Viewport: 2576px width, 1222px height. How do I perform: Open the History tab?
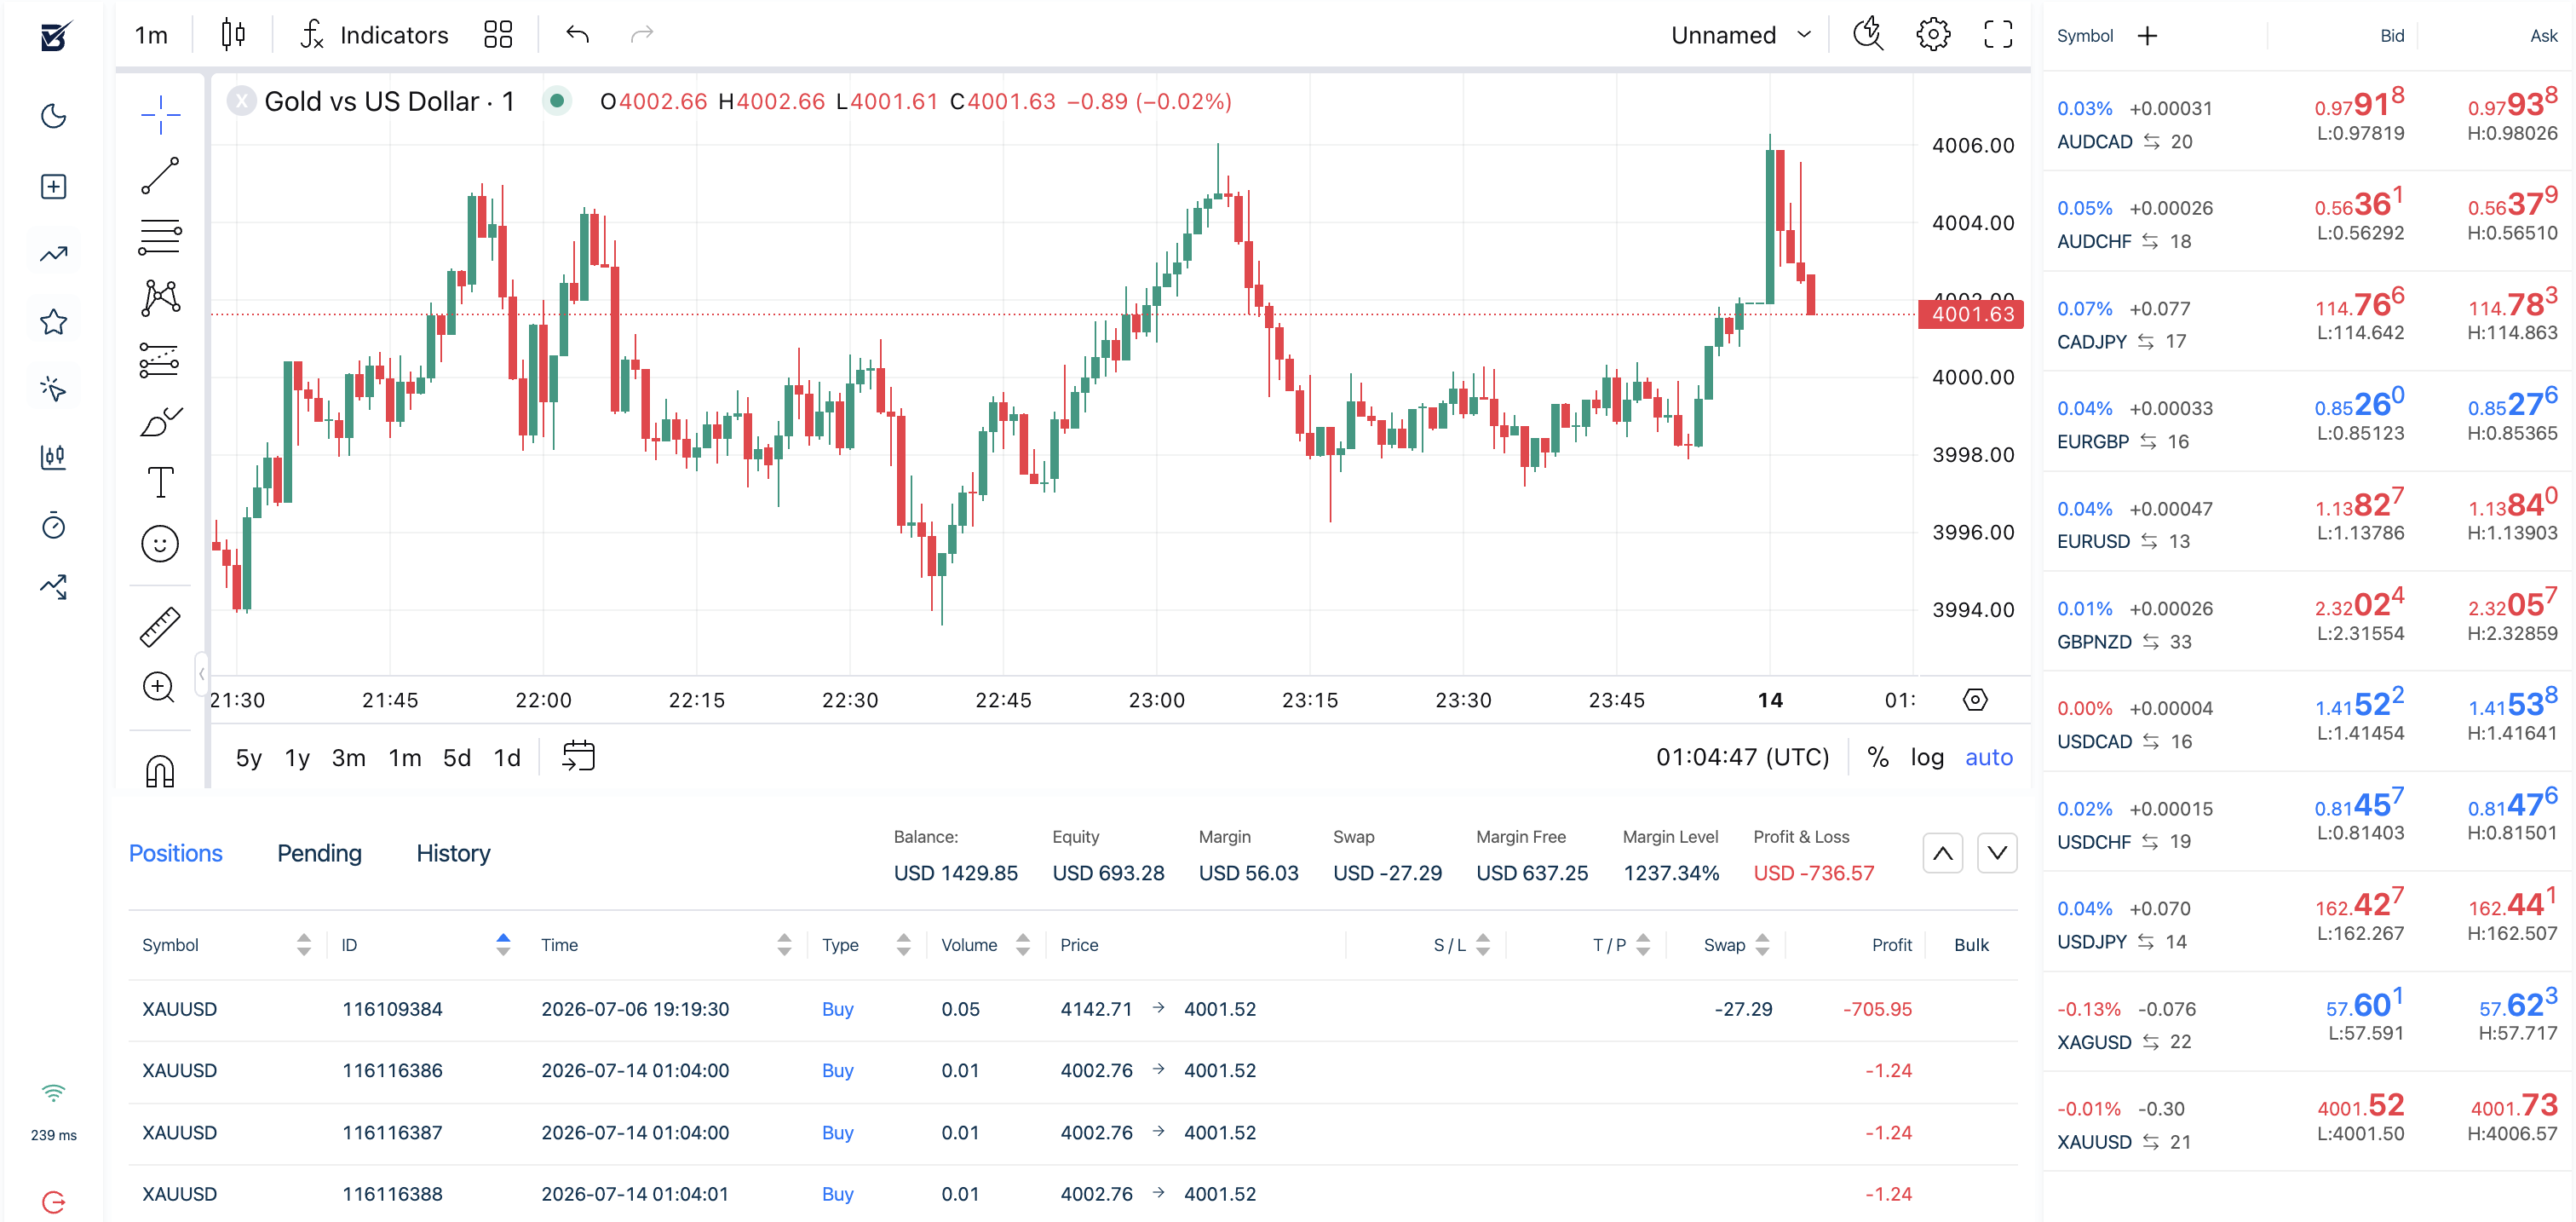click(x=453, y=853)
